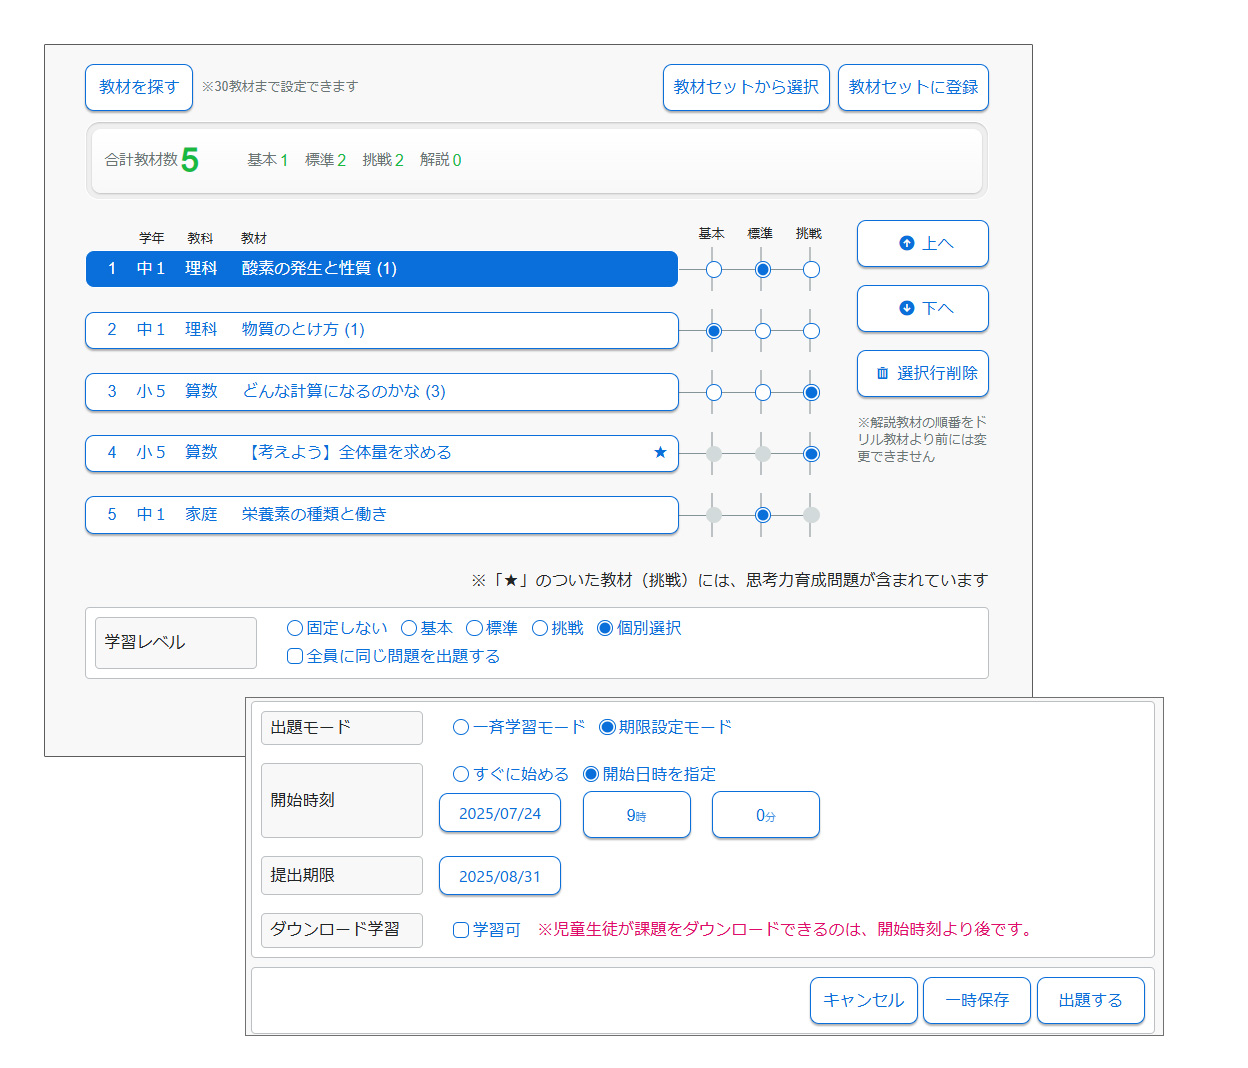1248x1068 pixels.
Task: Select row 5 栄養素の種類と働き
Action: click(381, 515)
